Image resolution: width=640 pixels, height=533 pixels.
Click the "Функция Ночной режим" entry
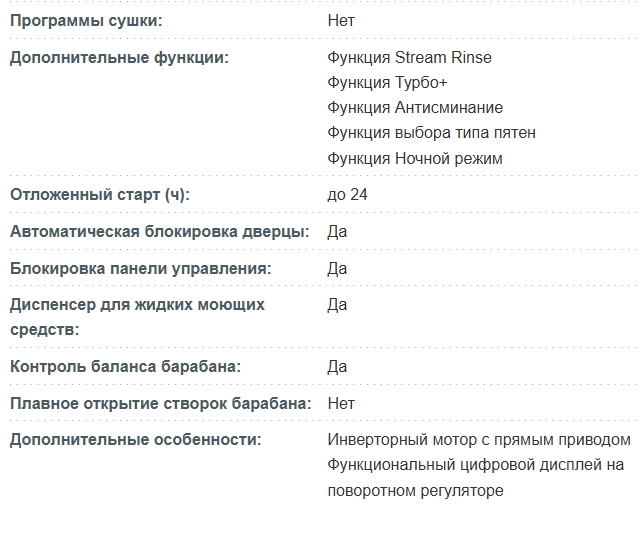point(415,158)
